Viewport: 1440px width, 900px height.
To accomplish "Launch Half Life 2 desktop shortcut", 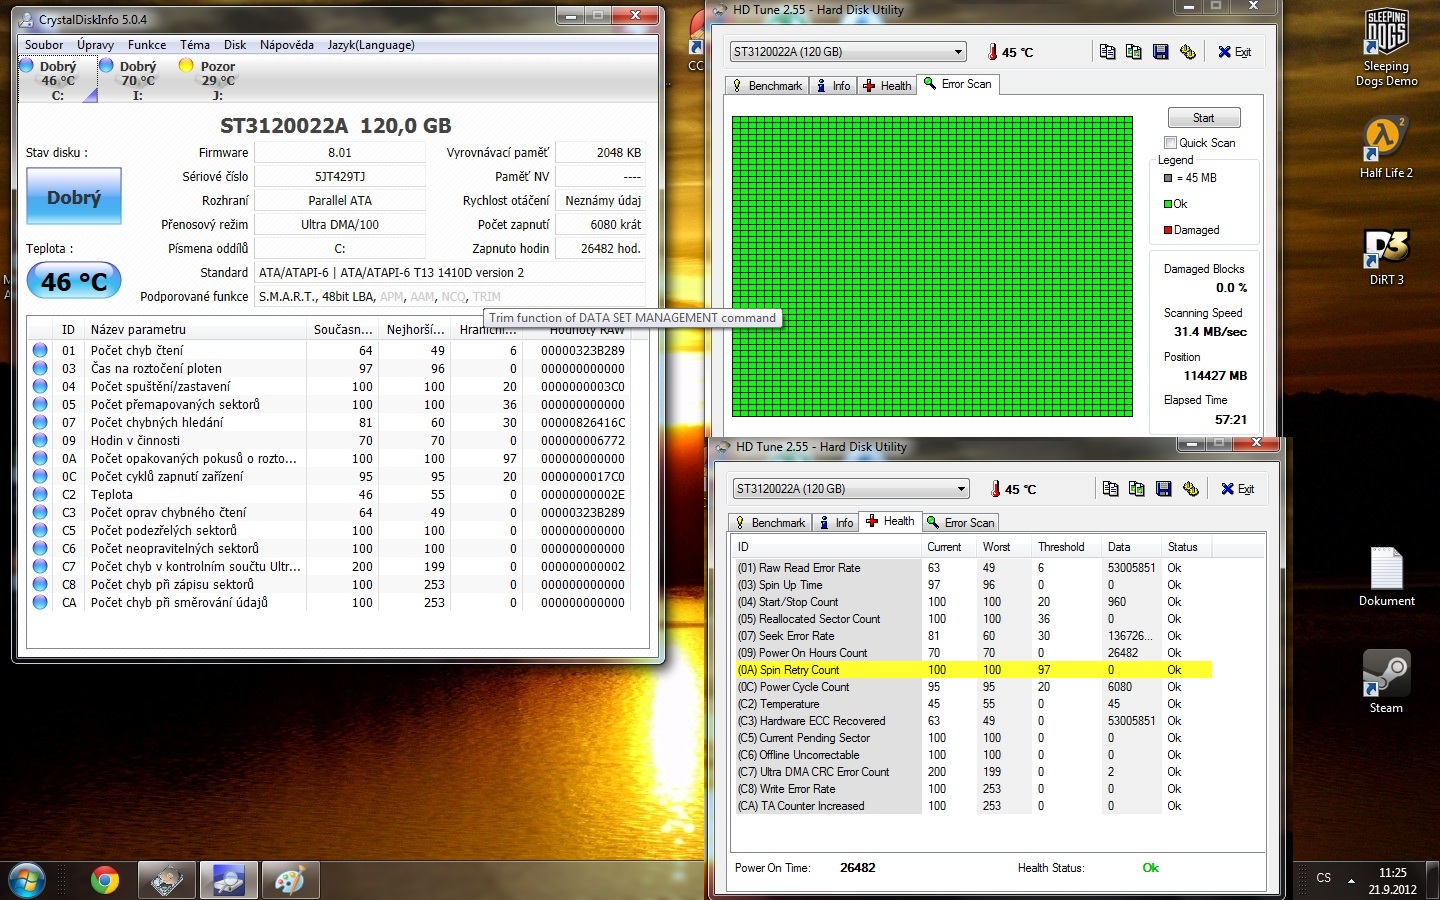I will tap(1387, 147).
